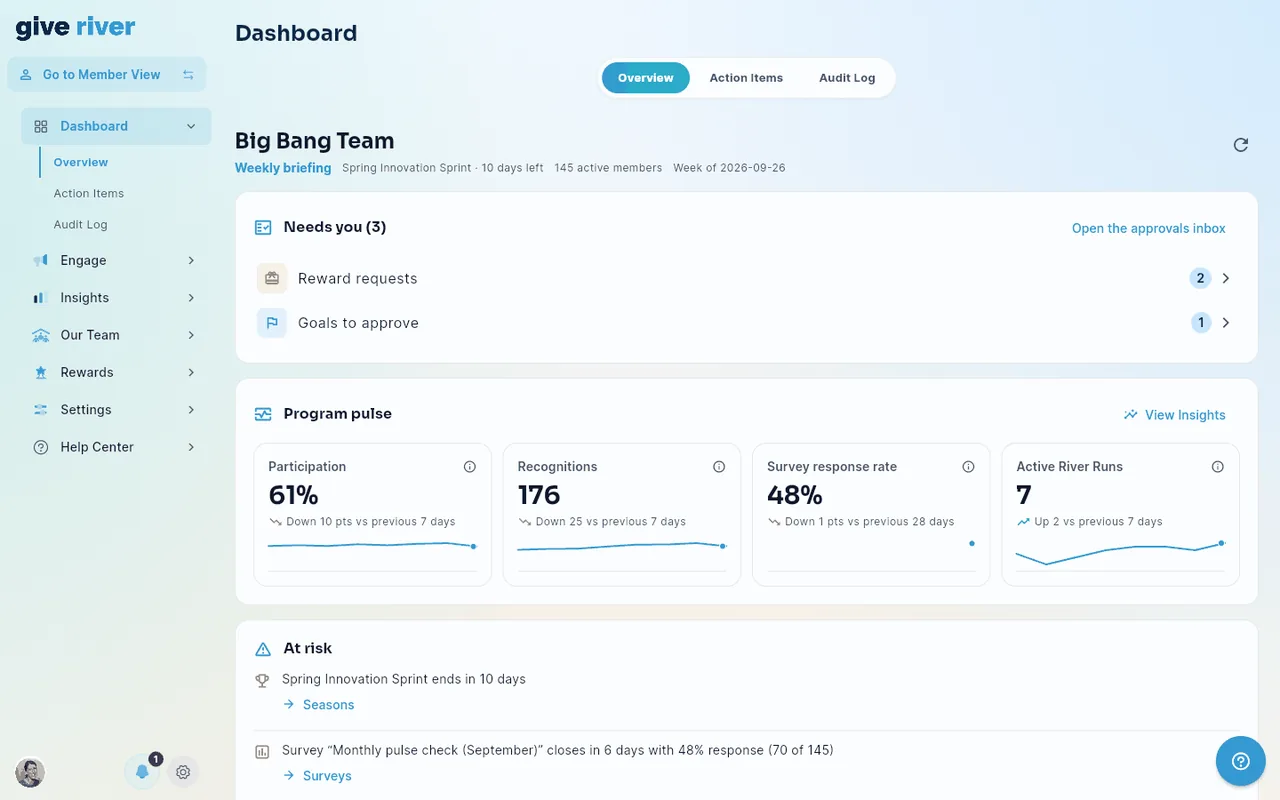Click the Active River Runs sparkline chart
1280x800 pixels.
click(1120, 553)
